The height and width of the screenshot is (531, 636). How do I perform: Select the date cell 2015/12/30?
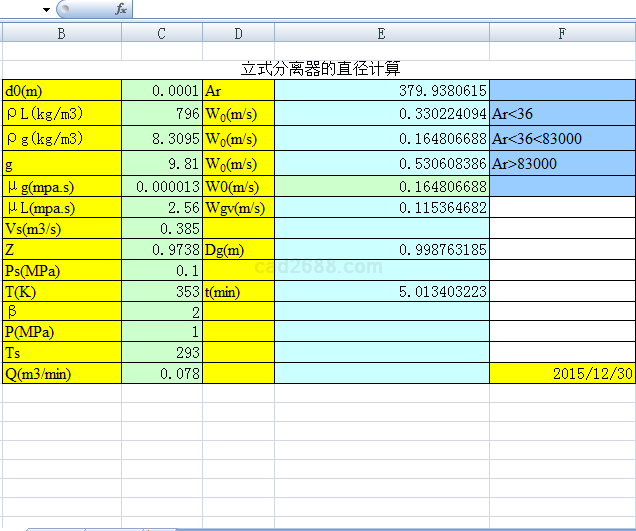pyautogui.click(x=562, y=373)
